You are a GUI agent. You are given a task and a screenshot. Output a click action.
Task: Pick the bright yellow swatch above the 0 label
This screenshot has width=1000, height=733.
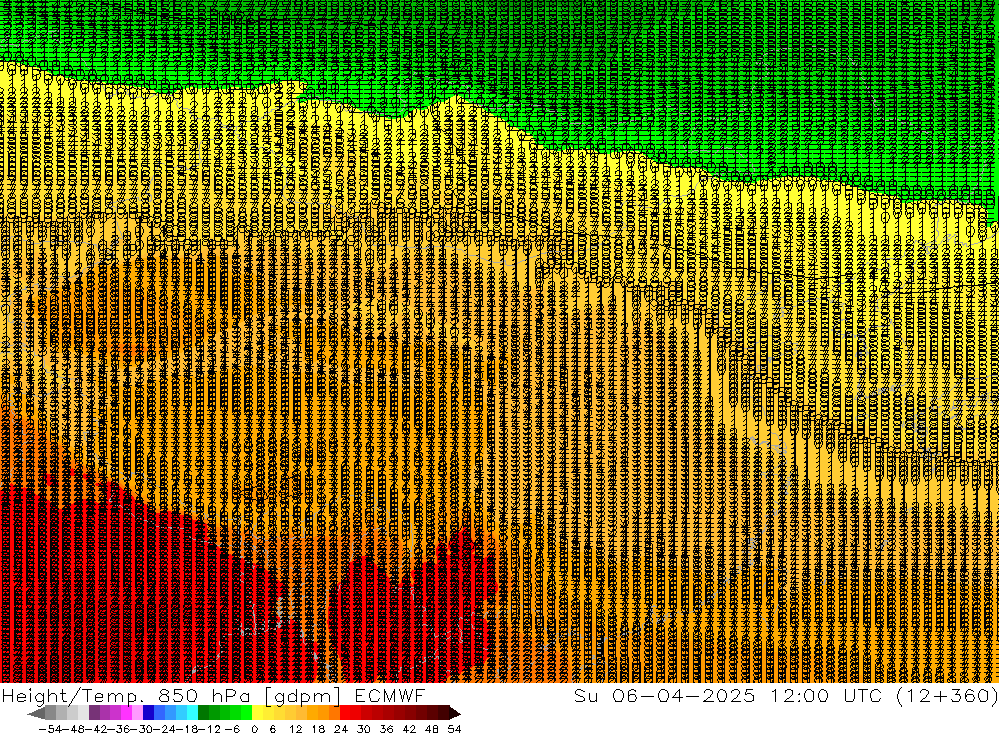[258, 713]
